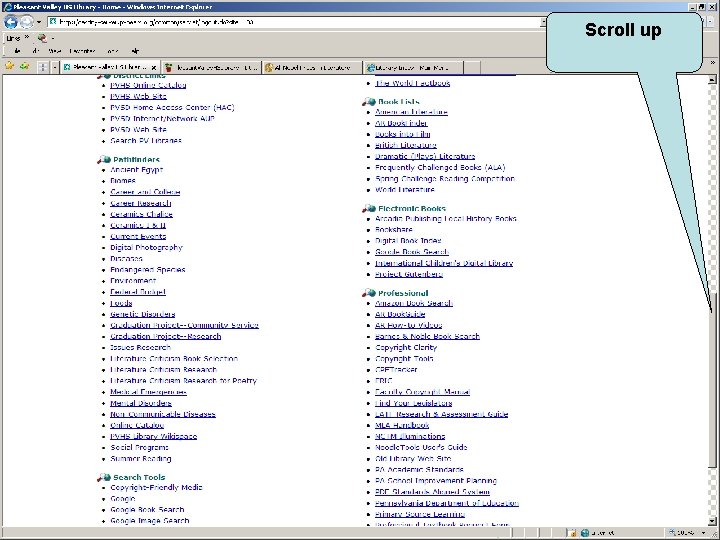Viewport: 720px width, 540px height.
Task: Open the Mental Disorders link
Action: pyautogui.click(x=141, y=403)
